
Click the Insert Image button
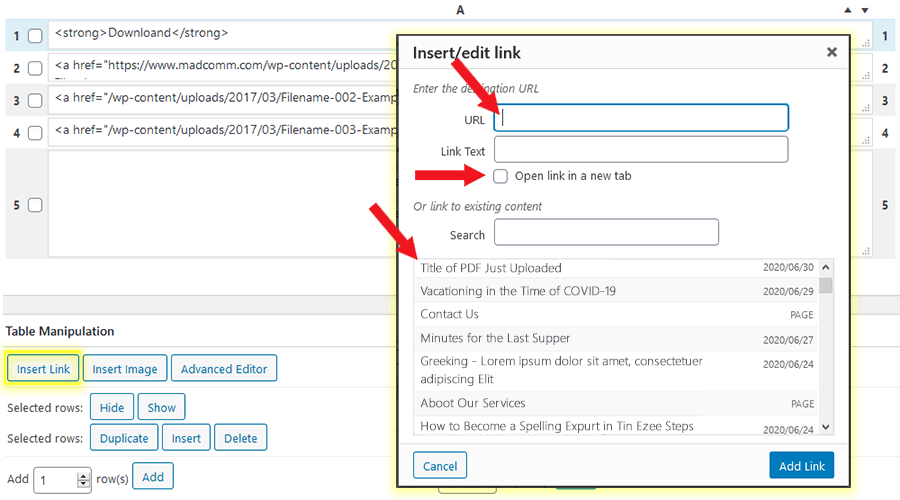coord(125,369)
